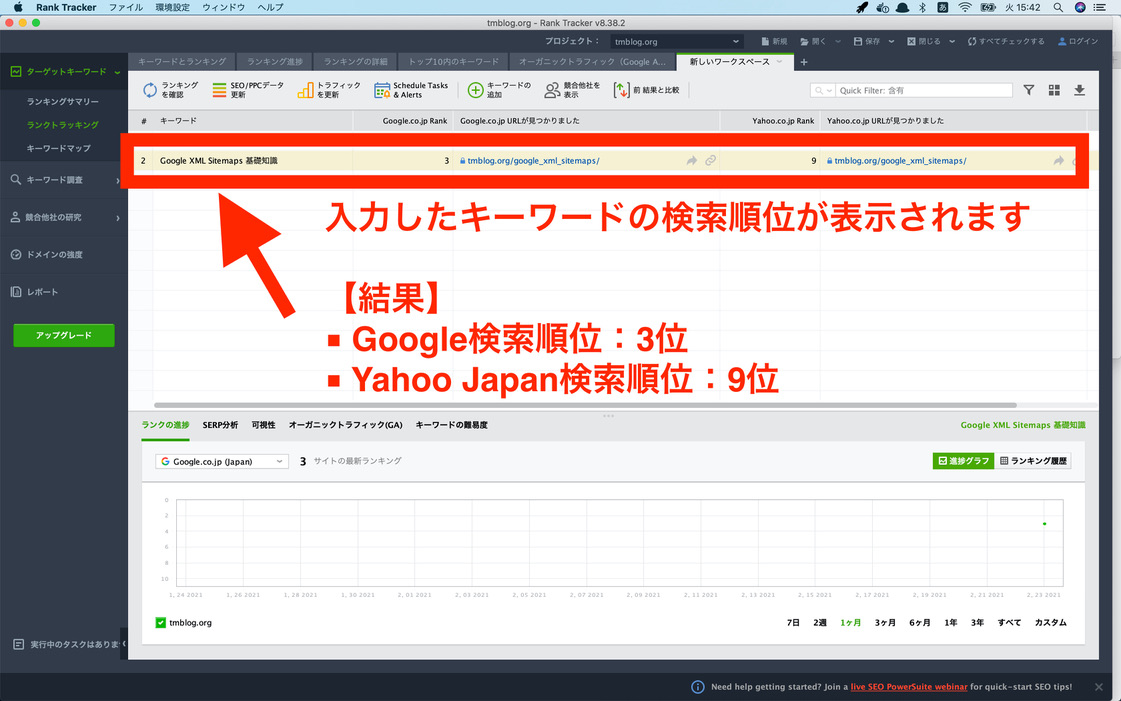Select the 1-year range

tap(950, 622)
